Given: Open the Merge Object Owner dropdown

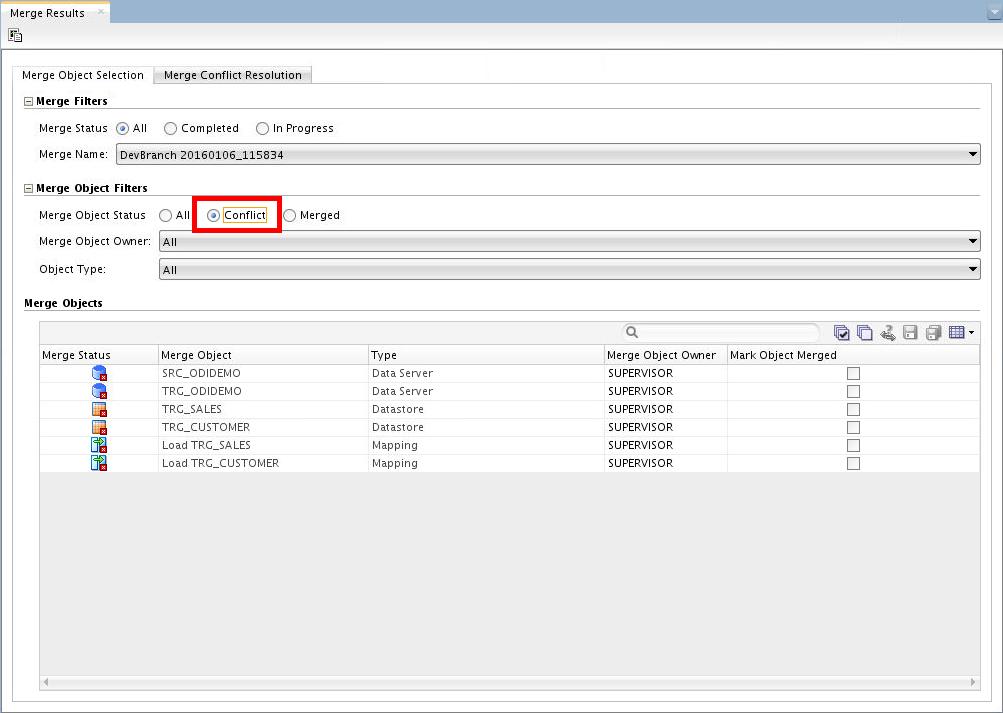Looking at the screenshot, I should (569, 241).
